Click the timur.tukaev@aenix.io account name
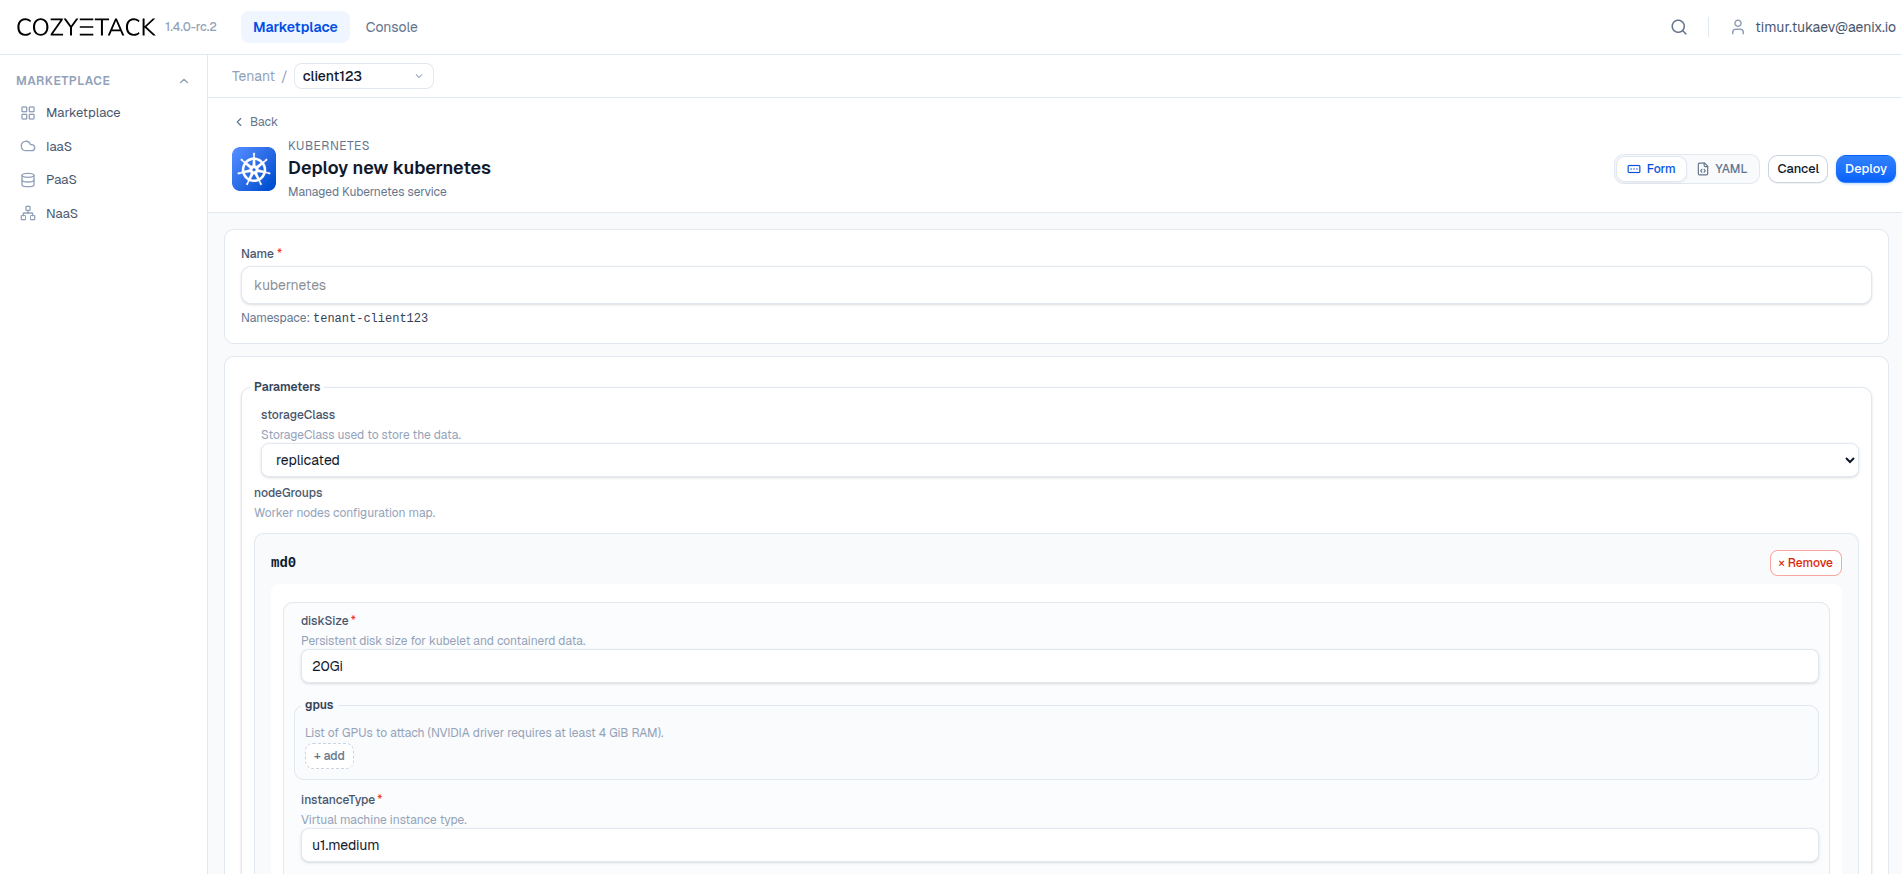Screen dimensions: 1902x874 1825,27
